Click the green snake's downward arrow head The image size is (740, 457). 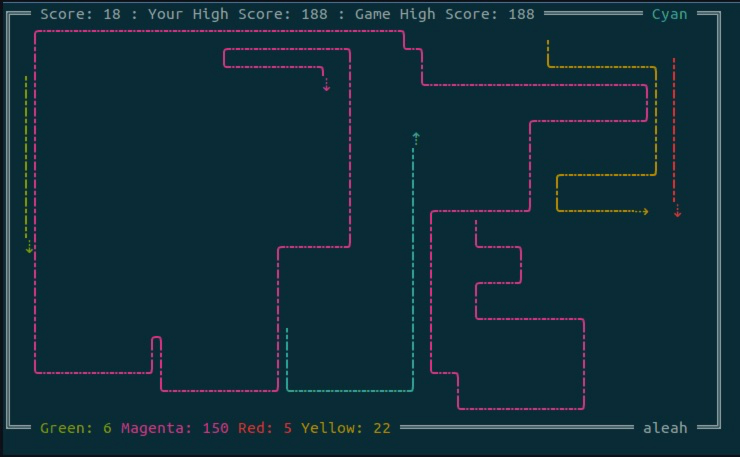point(29,248)
